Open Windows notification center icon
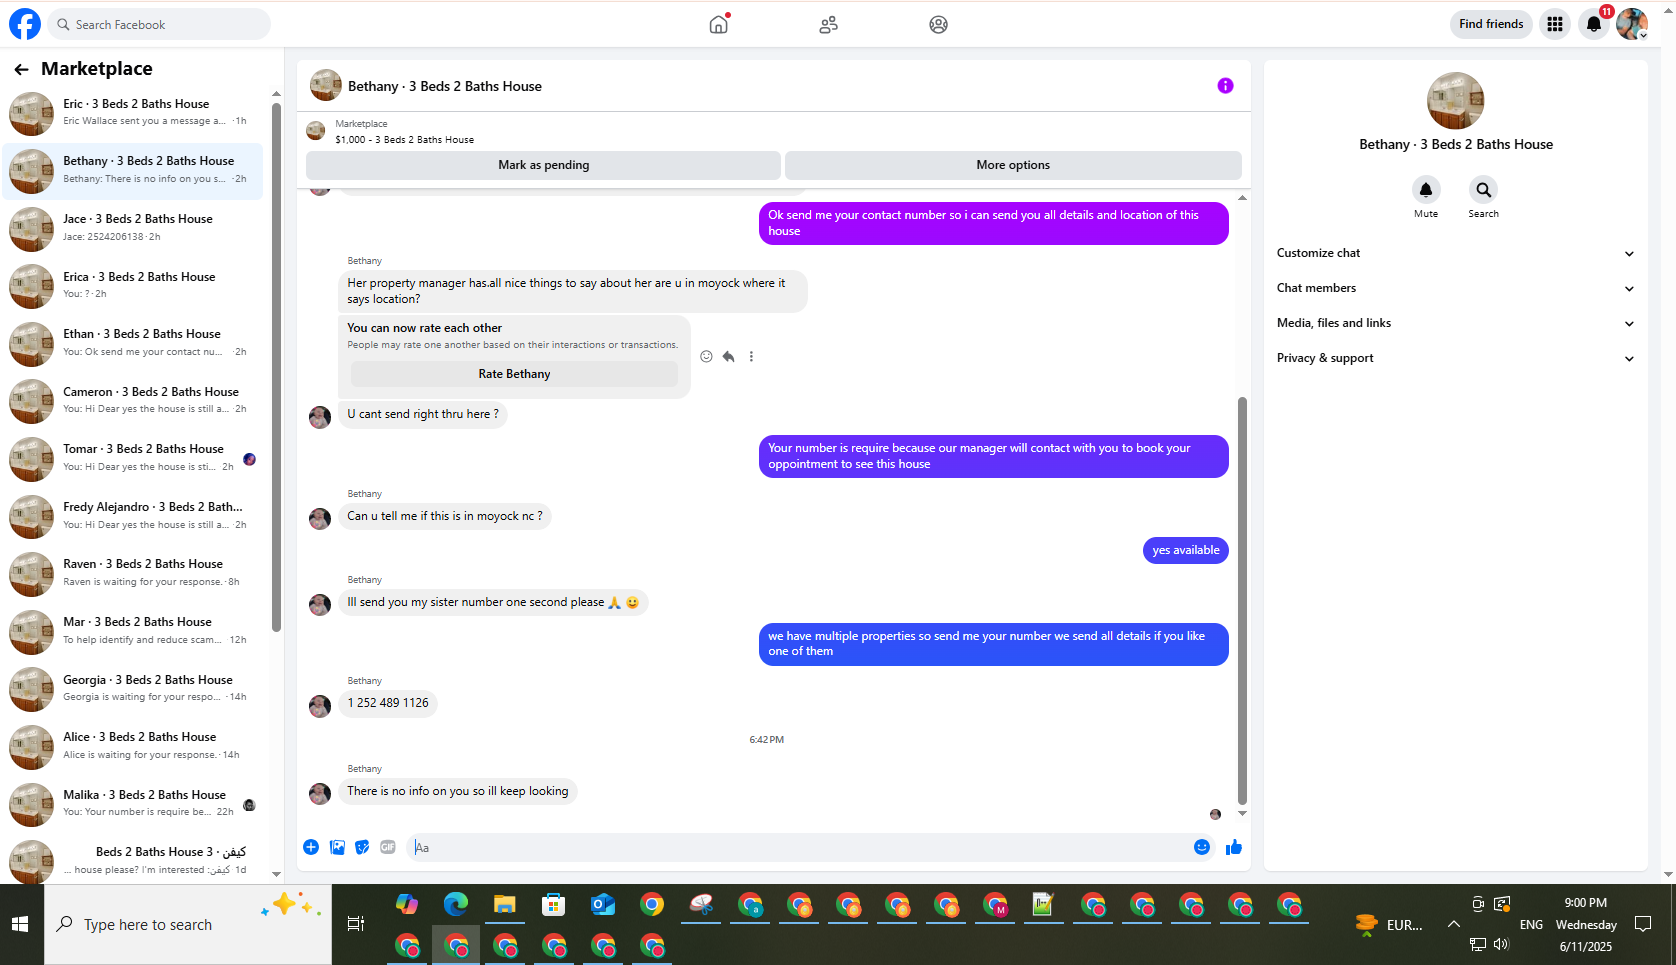 (1643, 924)
